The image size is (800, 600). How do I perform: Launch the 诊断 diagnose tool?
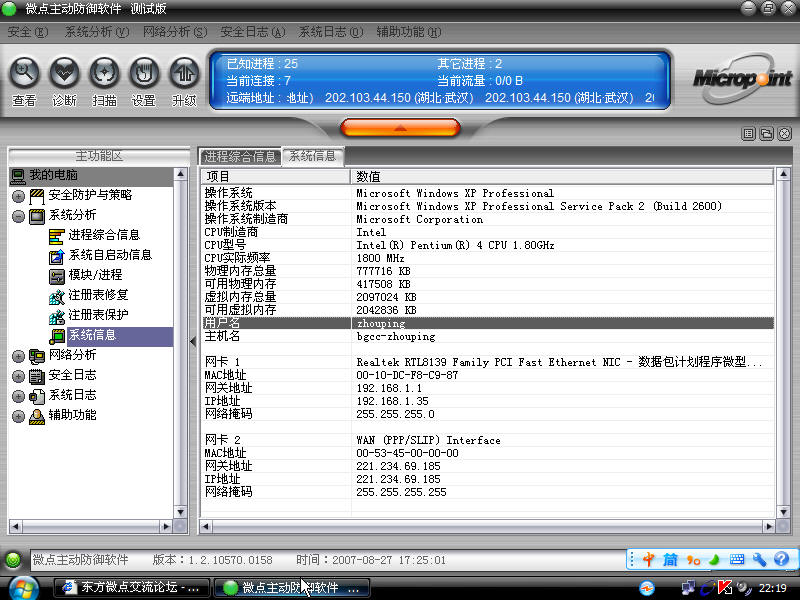pos(64,81)
